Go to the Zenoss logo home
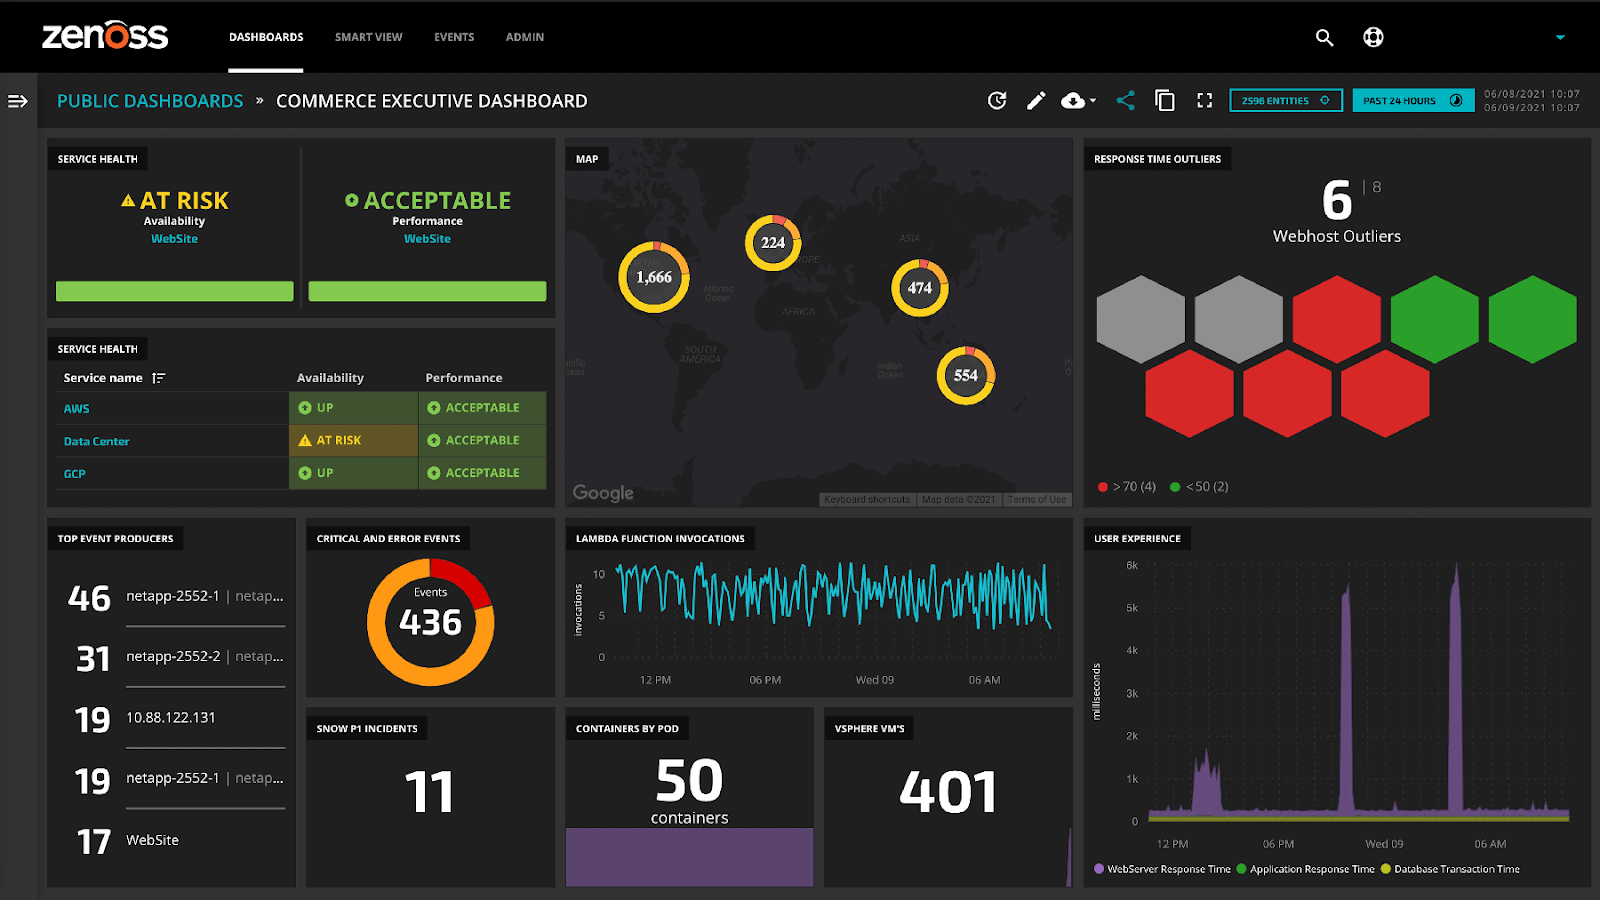The image size is (1600, 900). click(x=105, y=36)
